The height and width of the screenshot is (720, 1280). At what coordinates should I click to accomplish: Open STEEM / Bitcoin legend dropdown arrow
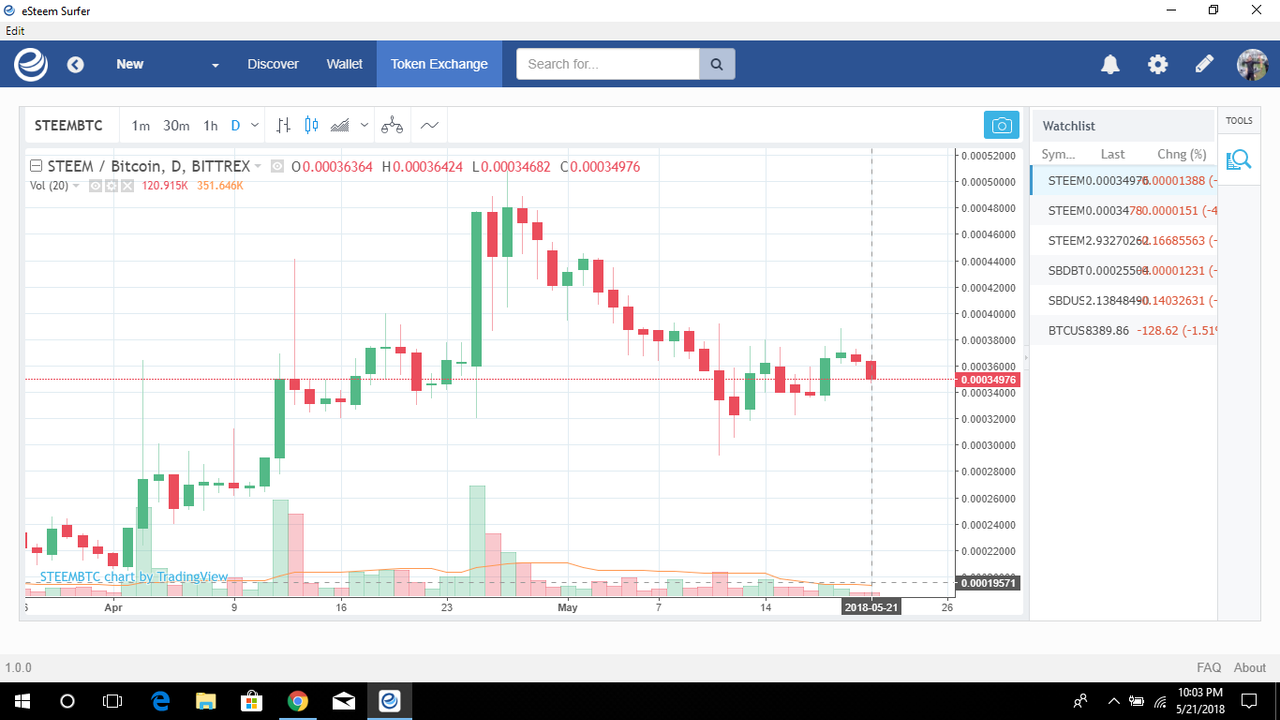[x=259, y=166]
